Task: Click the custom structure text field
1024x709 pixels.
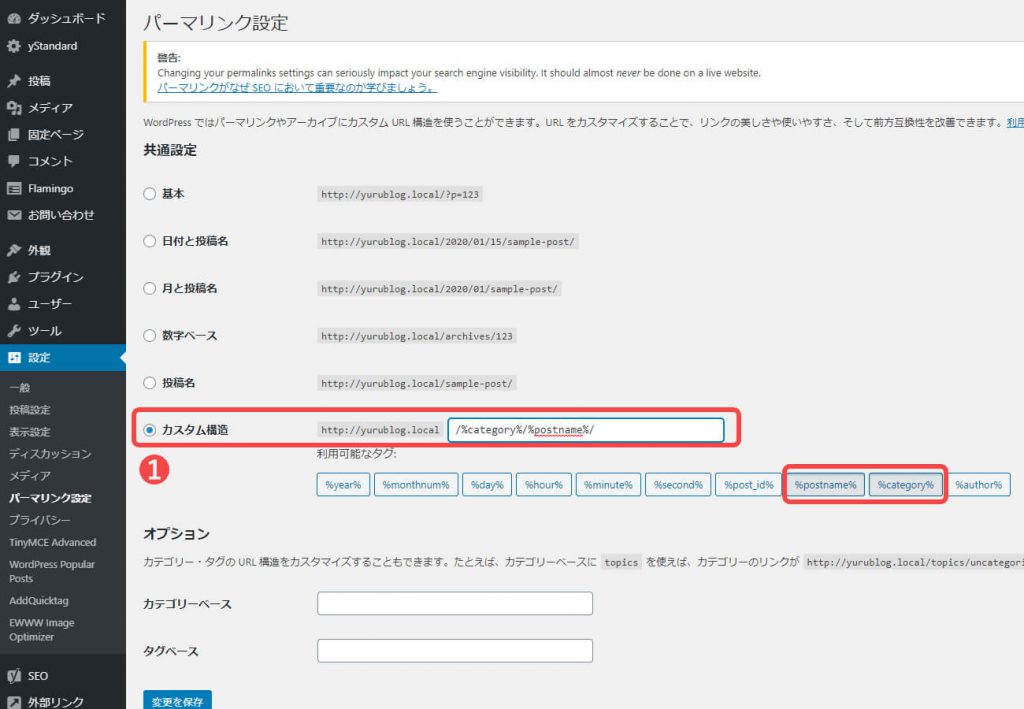Action: point(585,430)
